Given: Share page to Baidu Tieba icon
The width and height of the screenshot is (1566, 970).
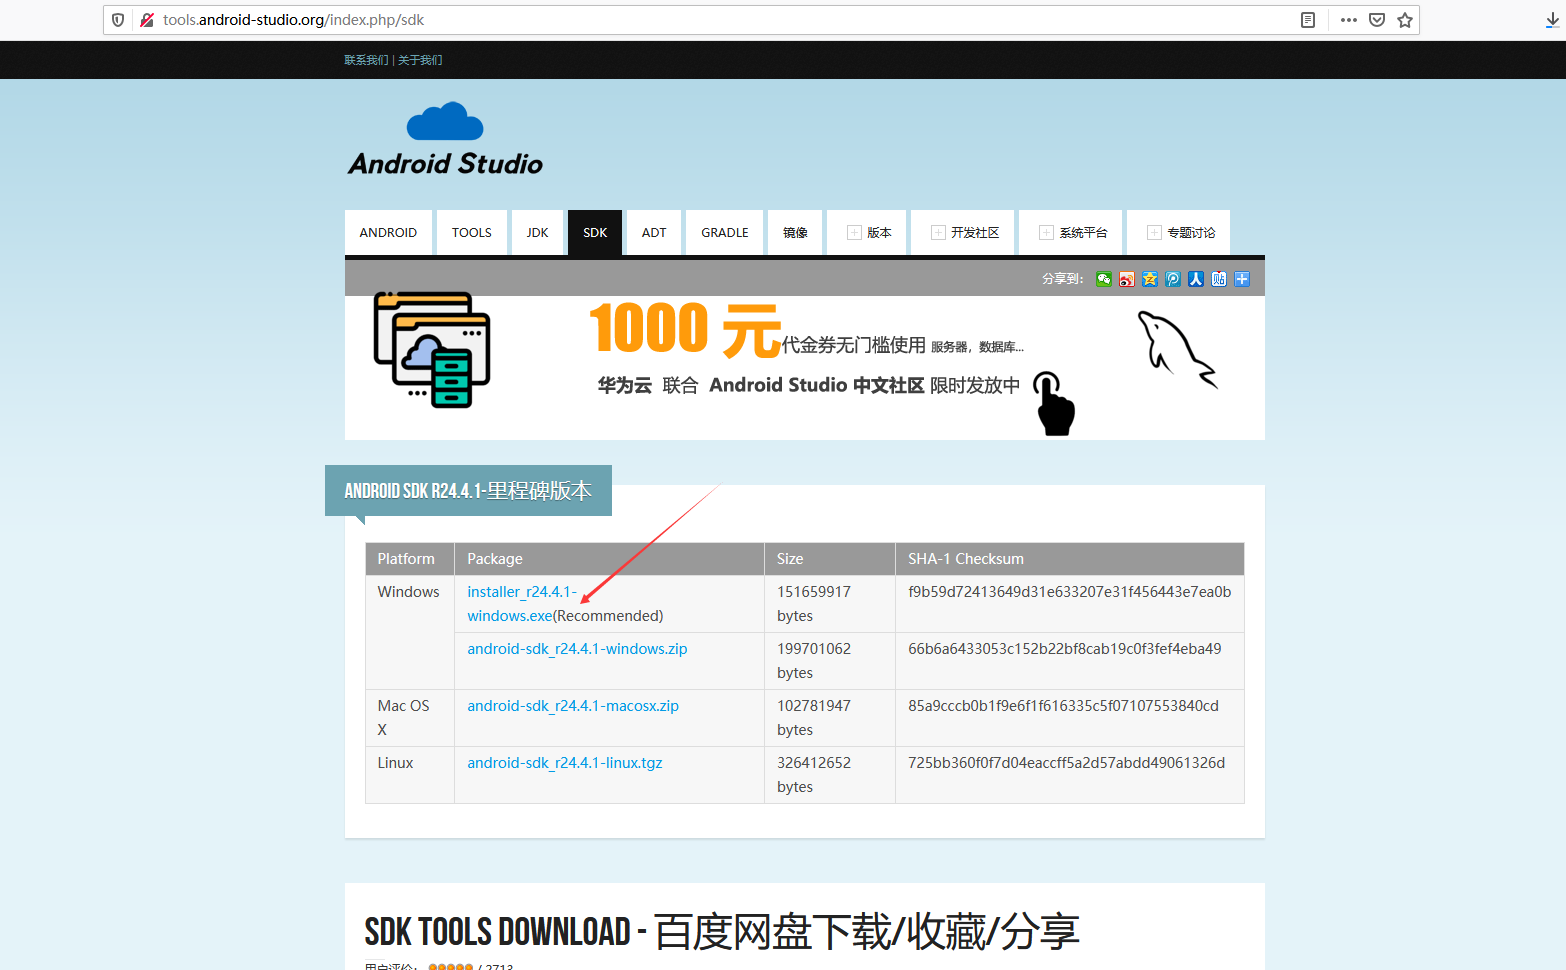Looking at the screenshot, I should (1219, 279).
